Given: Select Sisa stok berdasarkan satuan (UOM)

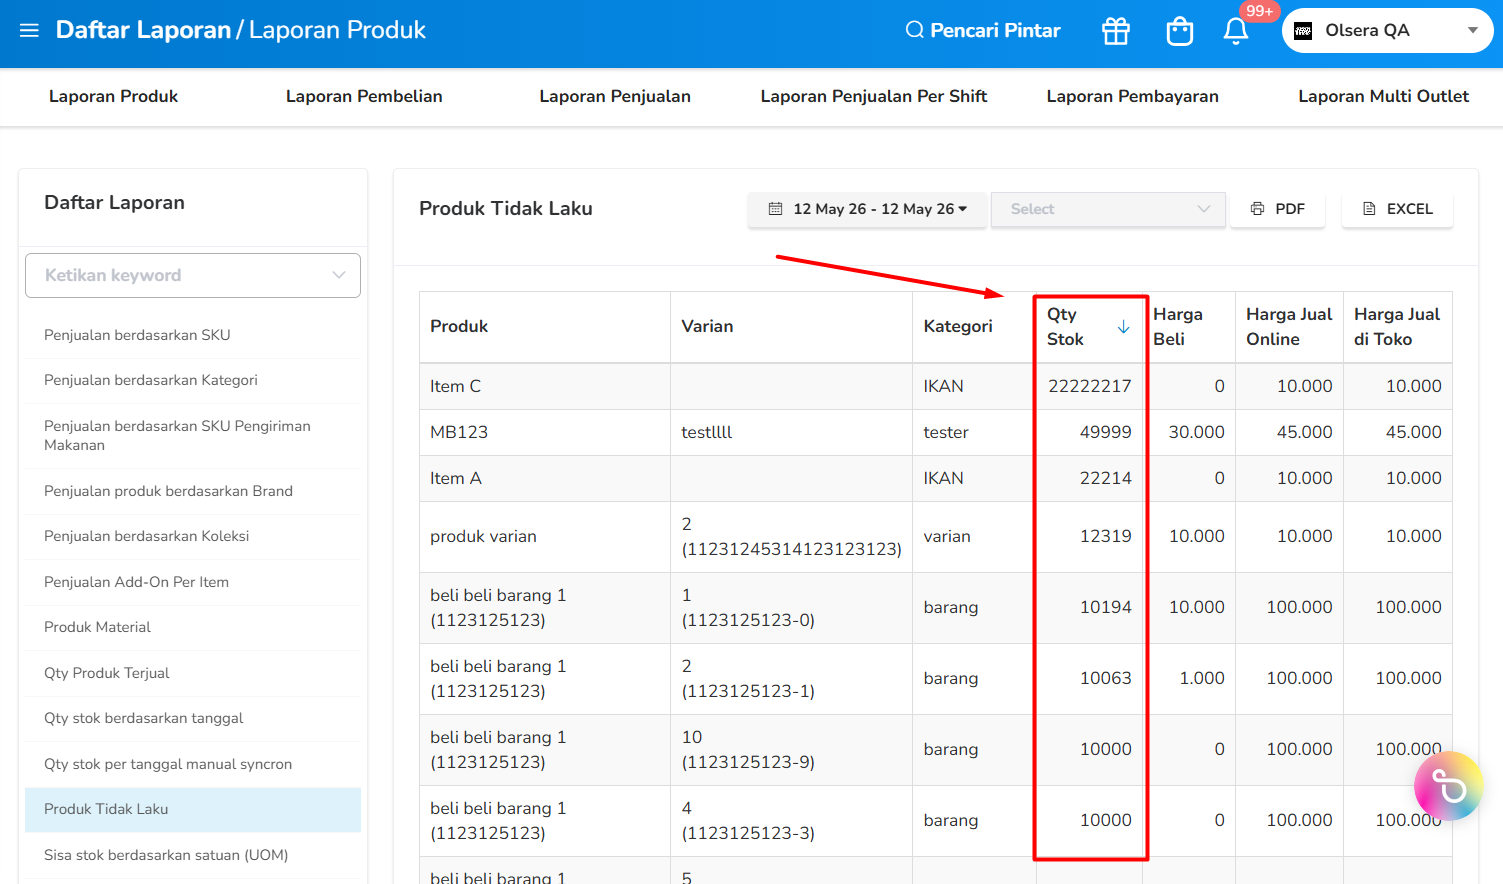Looking at the screenshot, I should [193, 855].
